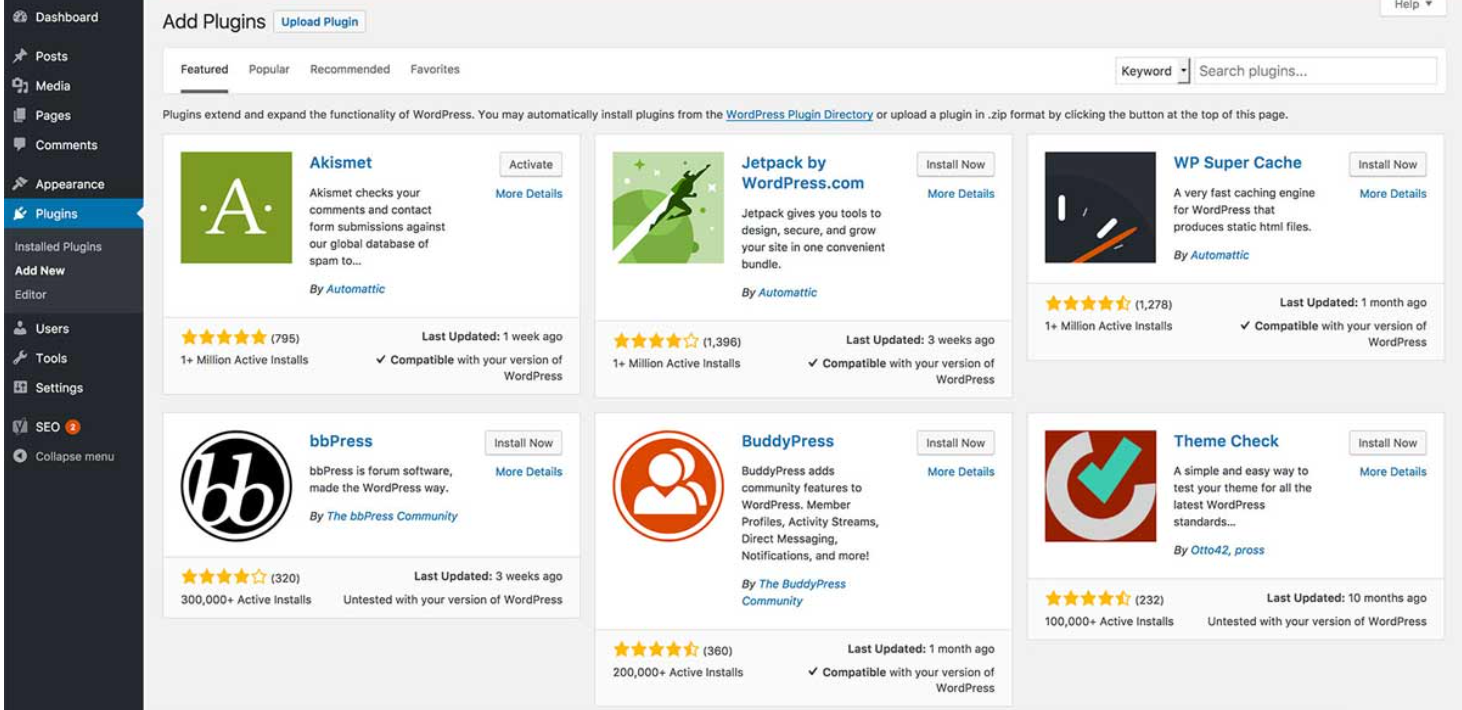Click the WP Super Cache plugin icon
This screenshot has width=1462, height=710.
(1100, 208)
